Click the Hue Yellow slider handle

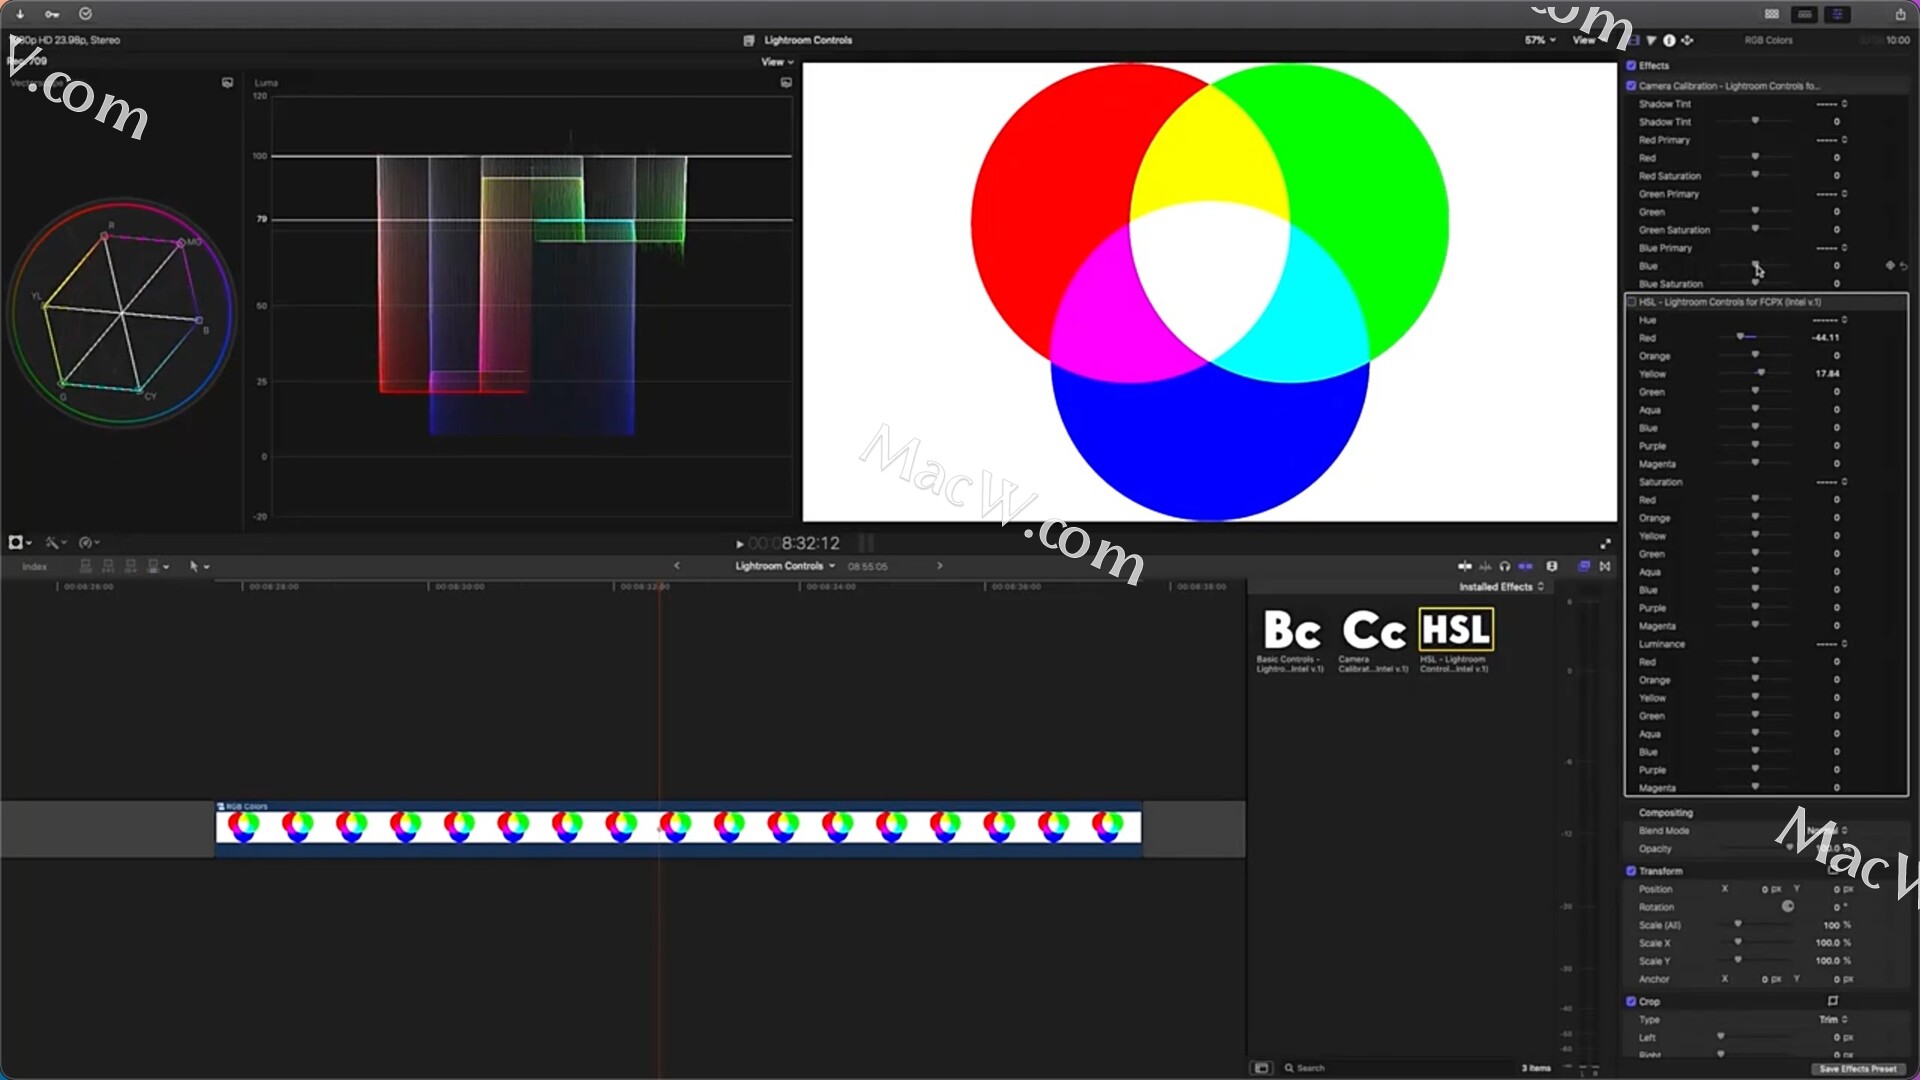pos(1761,373)
